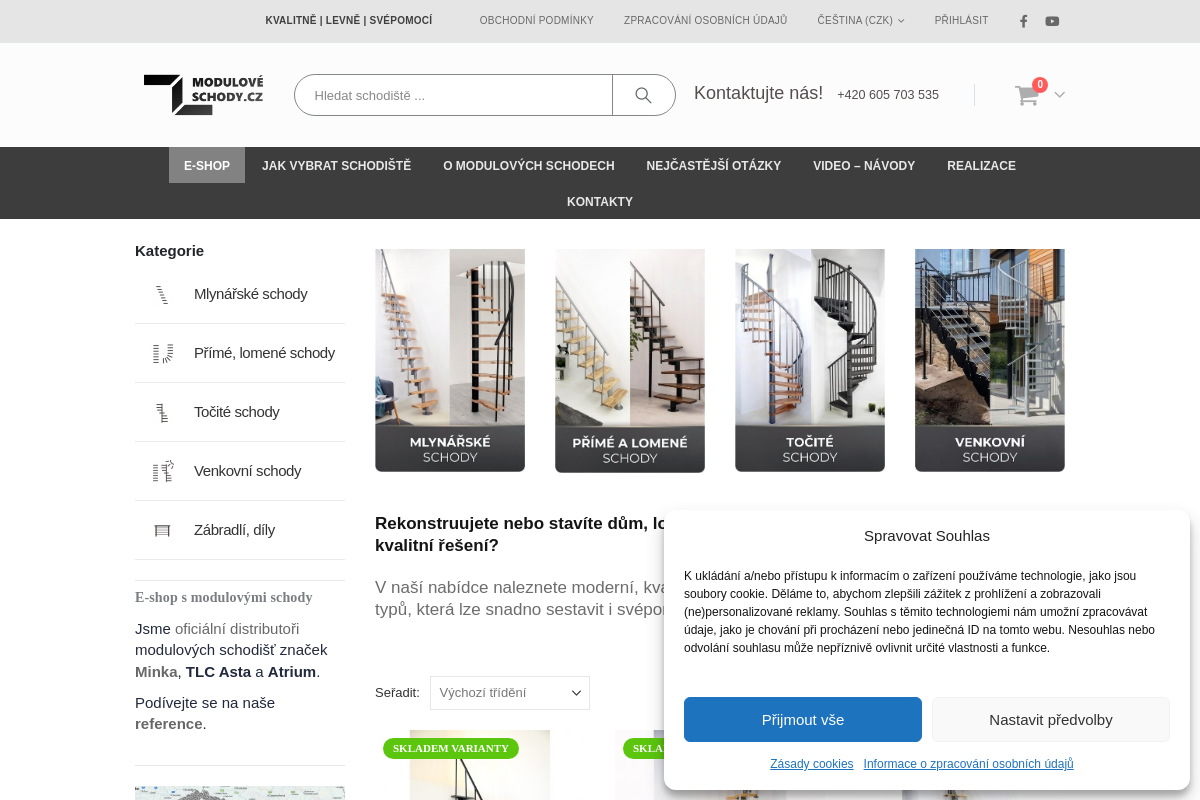Click Mlynářské schody category icon
1200x800 pixels.
point(162,294)
